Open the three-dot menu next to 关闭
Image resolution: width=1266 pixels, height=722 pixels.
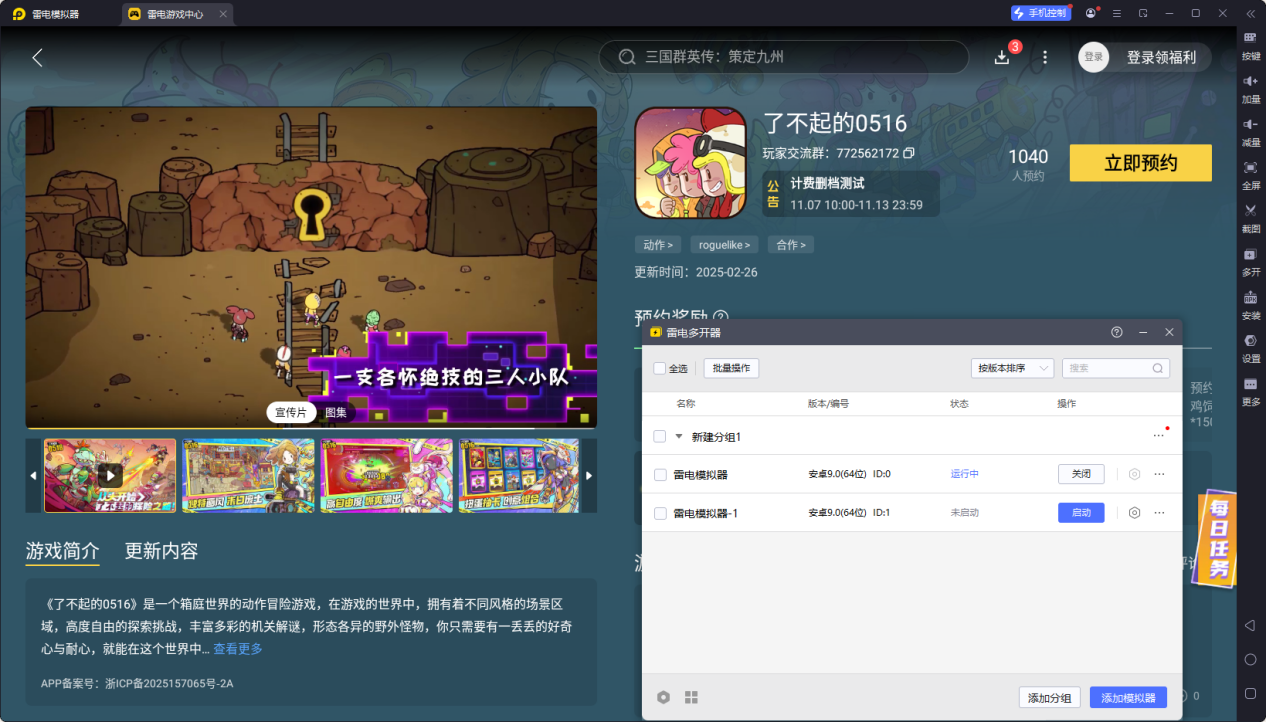[1158, 473]
